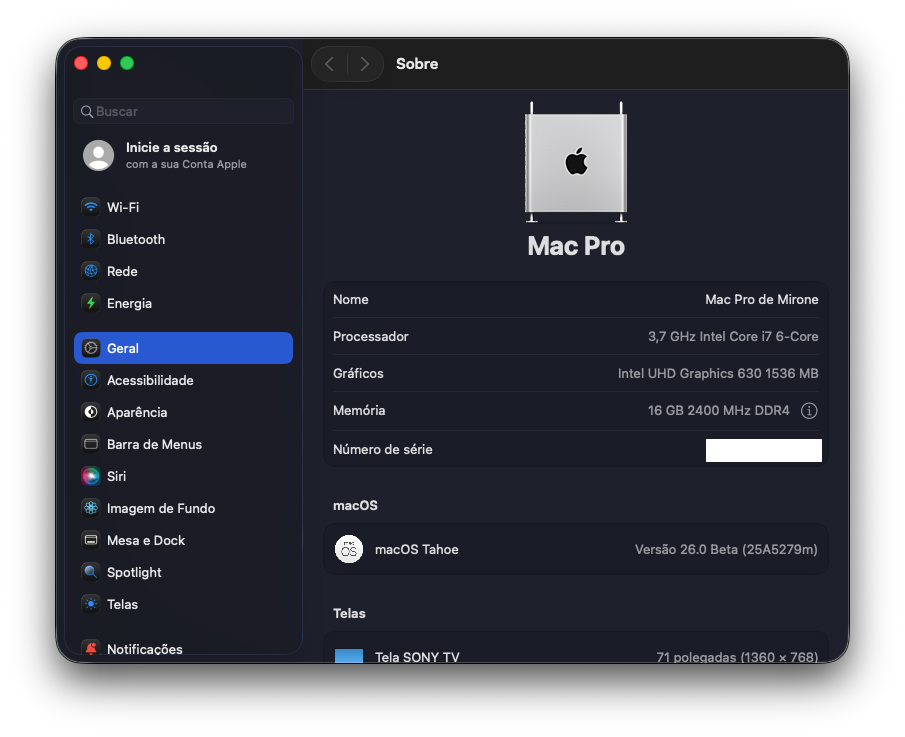Click the Processador row label
This screenshot has width=905, height=737.
click(371, 336)
